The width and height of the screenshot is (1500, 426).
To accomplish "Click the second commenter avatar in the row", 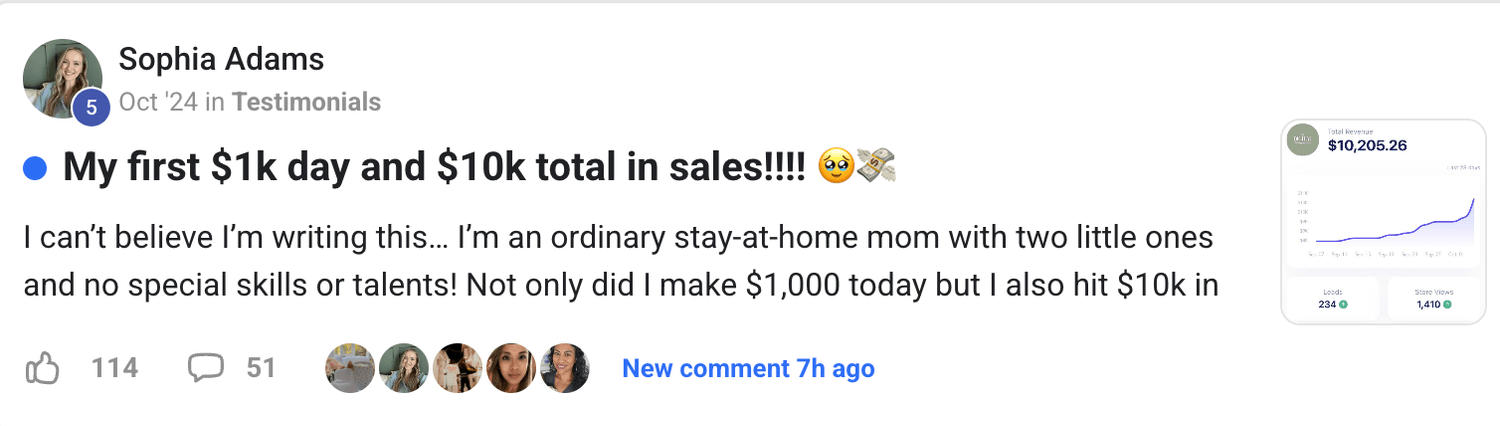I will (x=404, y=369).
